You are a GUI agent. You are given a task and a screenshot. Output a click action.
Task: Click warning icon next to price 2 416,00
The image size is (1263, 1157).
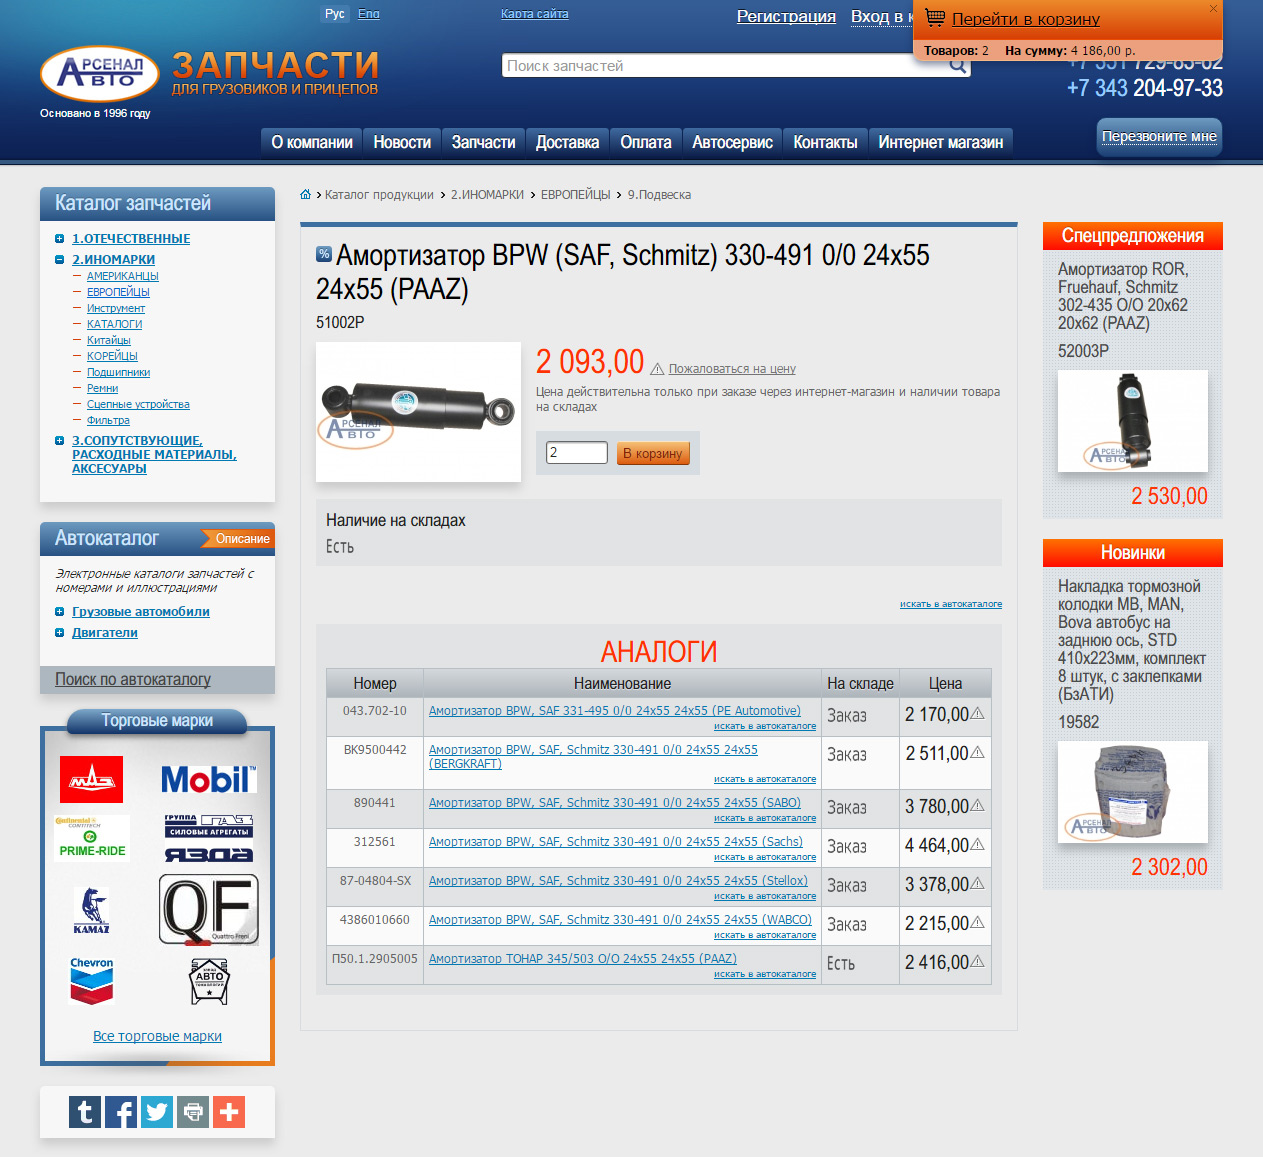click(x=978, y=962)
